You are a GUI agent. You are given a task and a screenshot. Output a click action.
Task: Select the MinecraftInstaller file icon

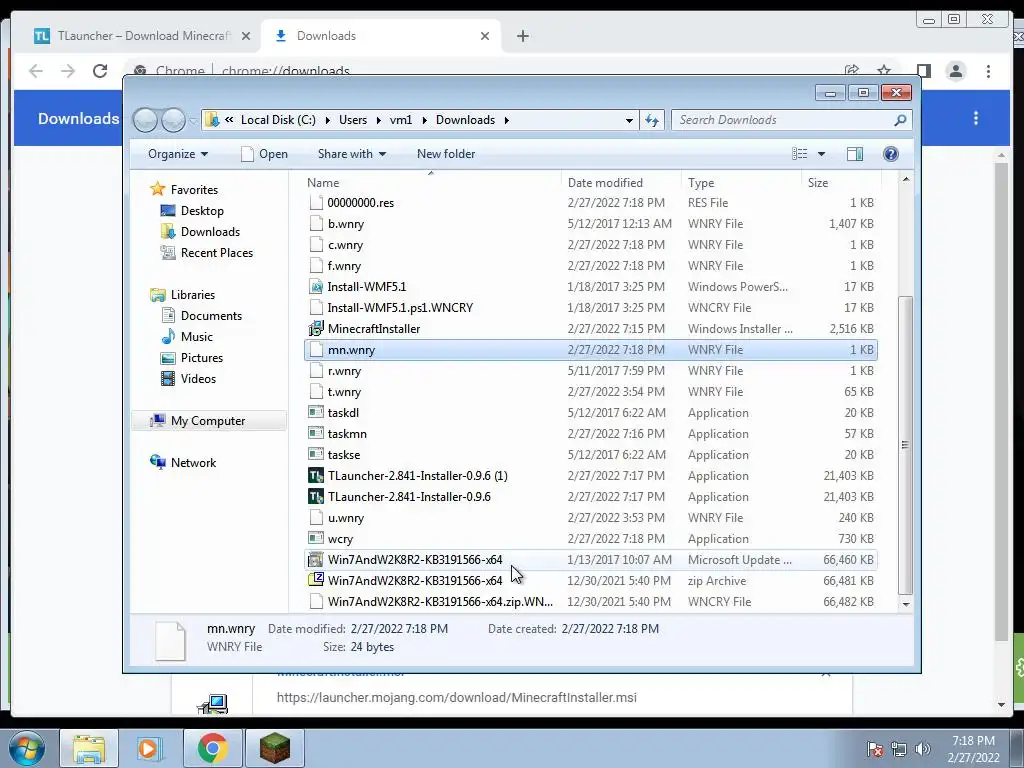tap(316, 328)
